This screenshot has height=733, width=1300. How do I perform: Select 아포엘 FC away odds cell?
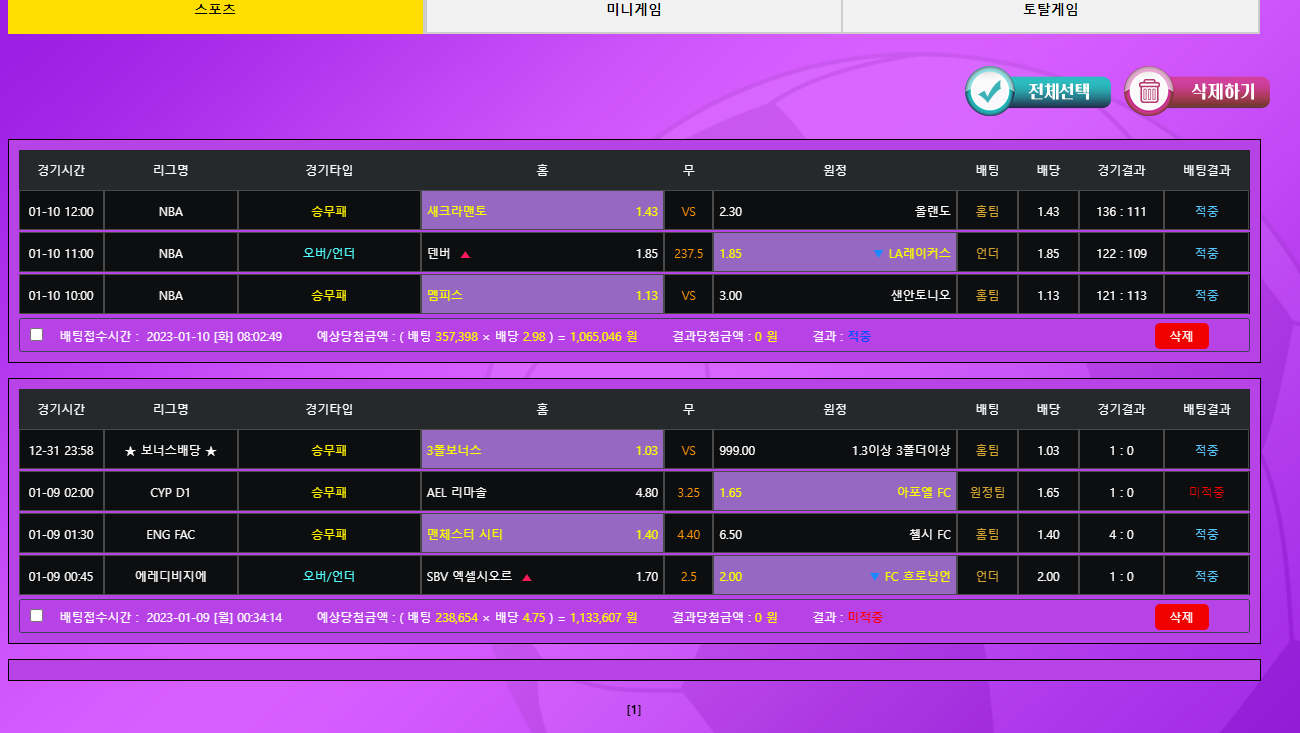coord(834,492)
